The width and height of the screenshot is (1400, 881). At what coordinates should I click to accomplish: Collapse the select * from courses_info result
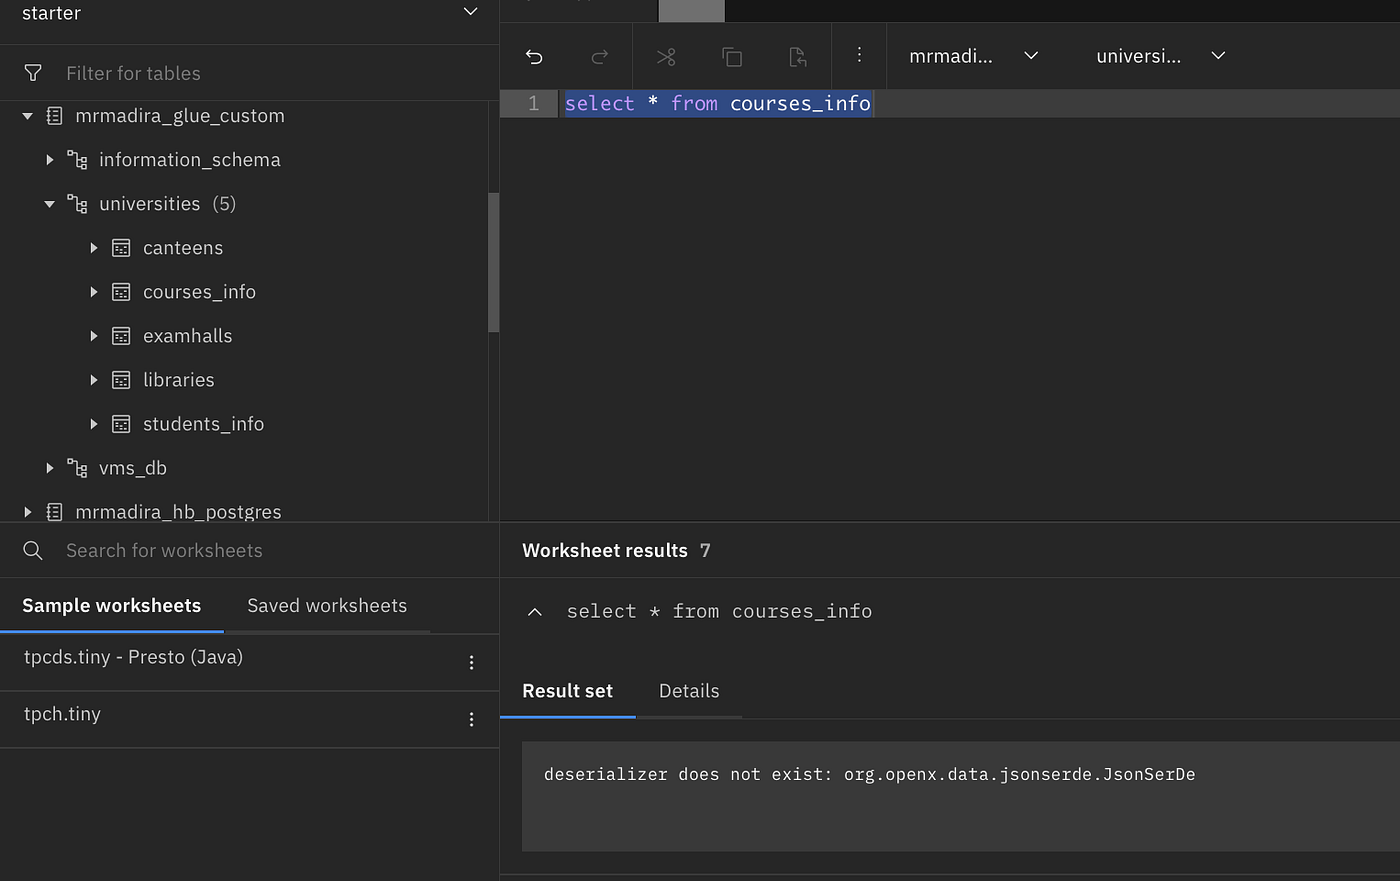pyautogui.click(x=535, y=612)
